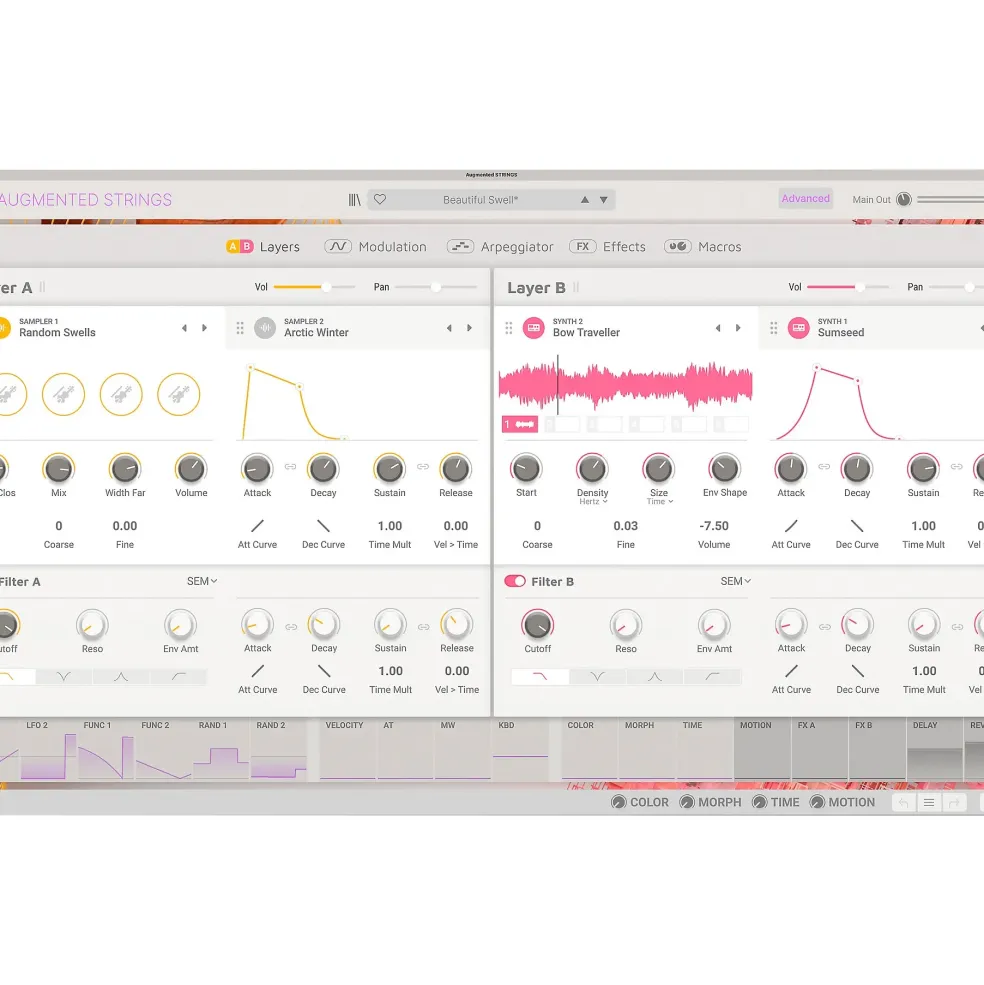Open the history list icon in bottom bar

pyautogui.click(x=929, y=803)
